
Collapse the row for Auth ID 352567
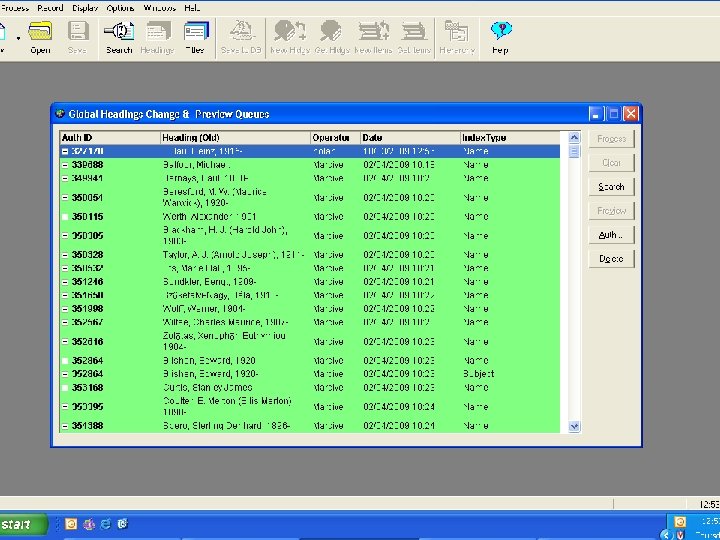[65, 322]
